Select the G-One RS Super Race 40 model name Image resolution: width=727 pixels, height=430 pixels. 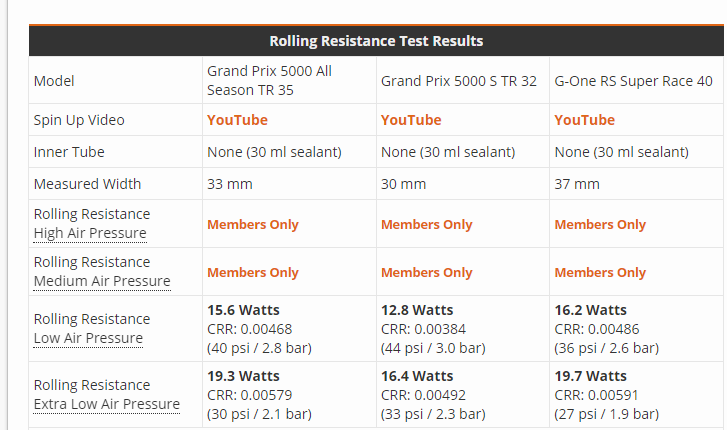(634, 81)
